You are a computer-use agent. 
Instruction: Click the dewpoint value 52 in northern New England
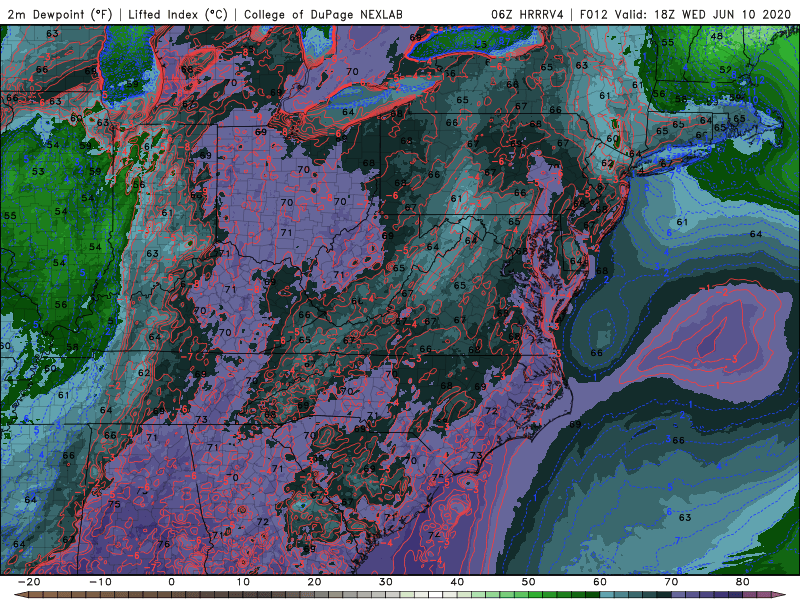726,70
